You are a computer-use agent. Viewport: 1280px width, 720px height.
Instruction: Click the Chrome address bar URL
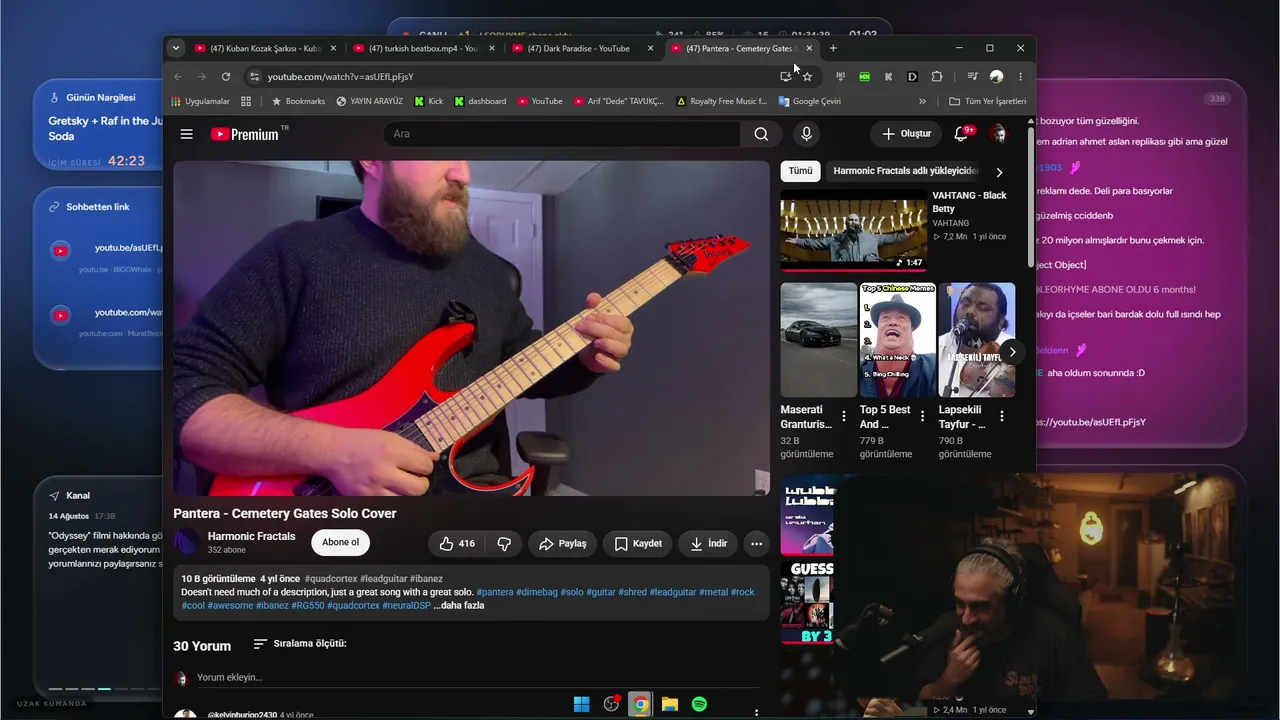340,77
